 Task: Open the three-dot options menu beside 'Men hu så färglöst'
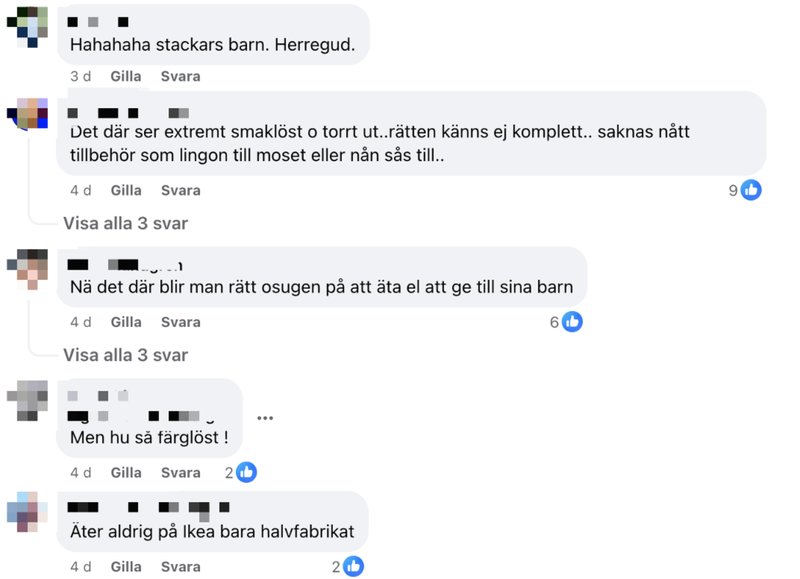(265, 418)
